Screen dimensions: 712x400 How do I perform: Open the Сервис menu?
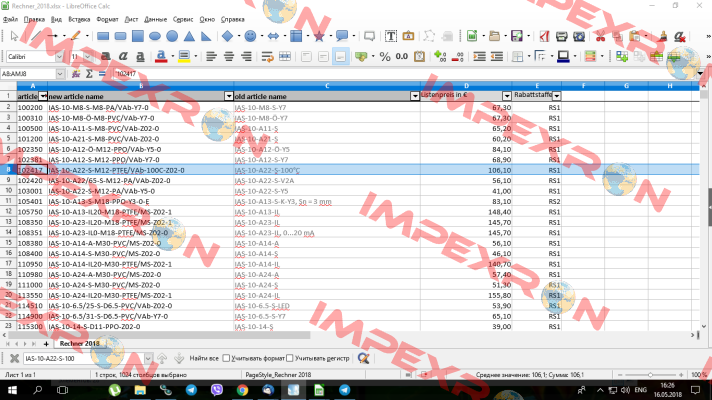coord(183,19)
